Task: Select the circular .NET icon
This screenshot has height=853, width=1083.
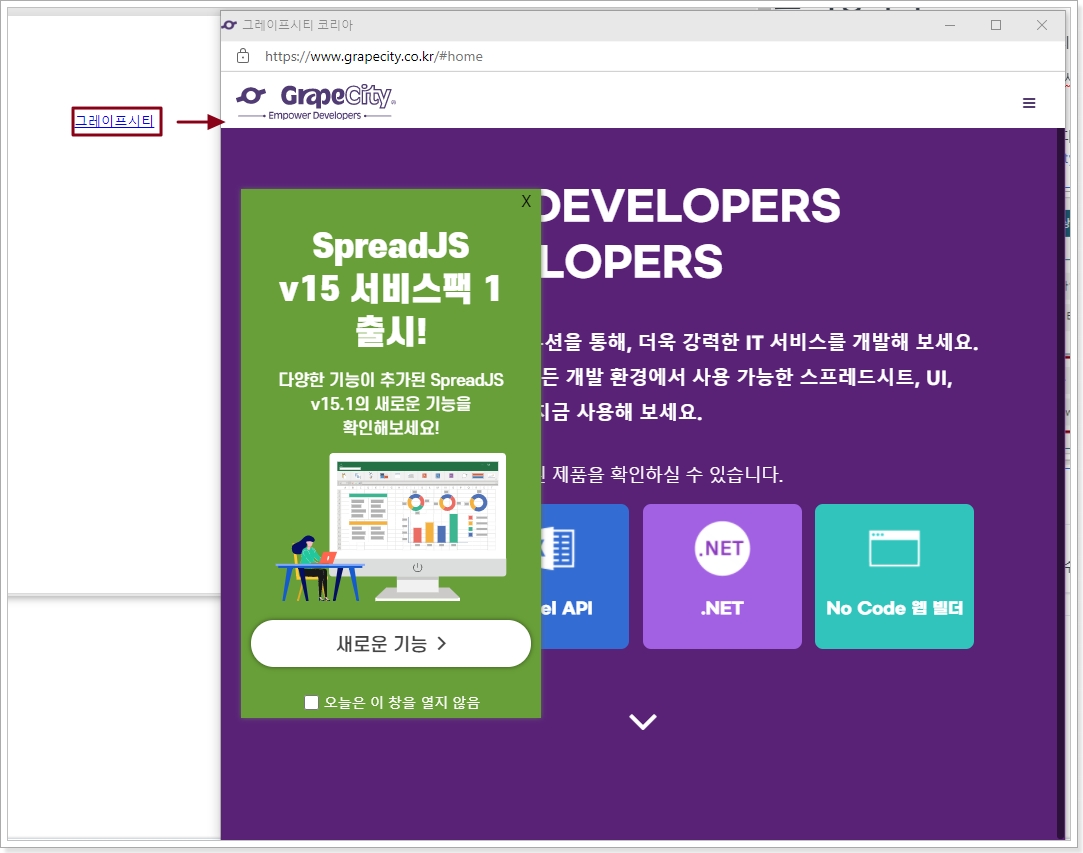Action: (722, 549)
